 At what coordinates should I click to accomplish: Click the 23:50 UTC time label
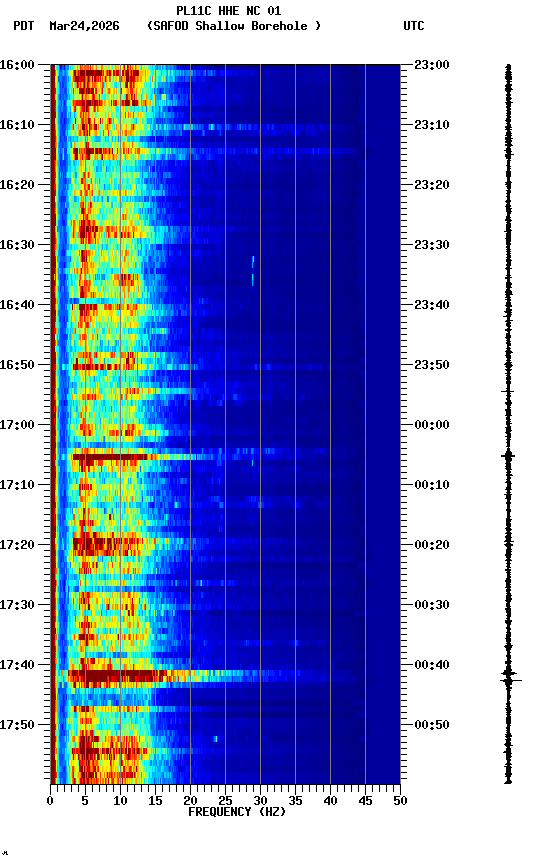click(x=432, y=365)
